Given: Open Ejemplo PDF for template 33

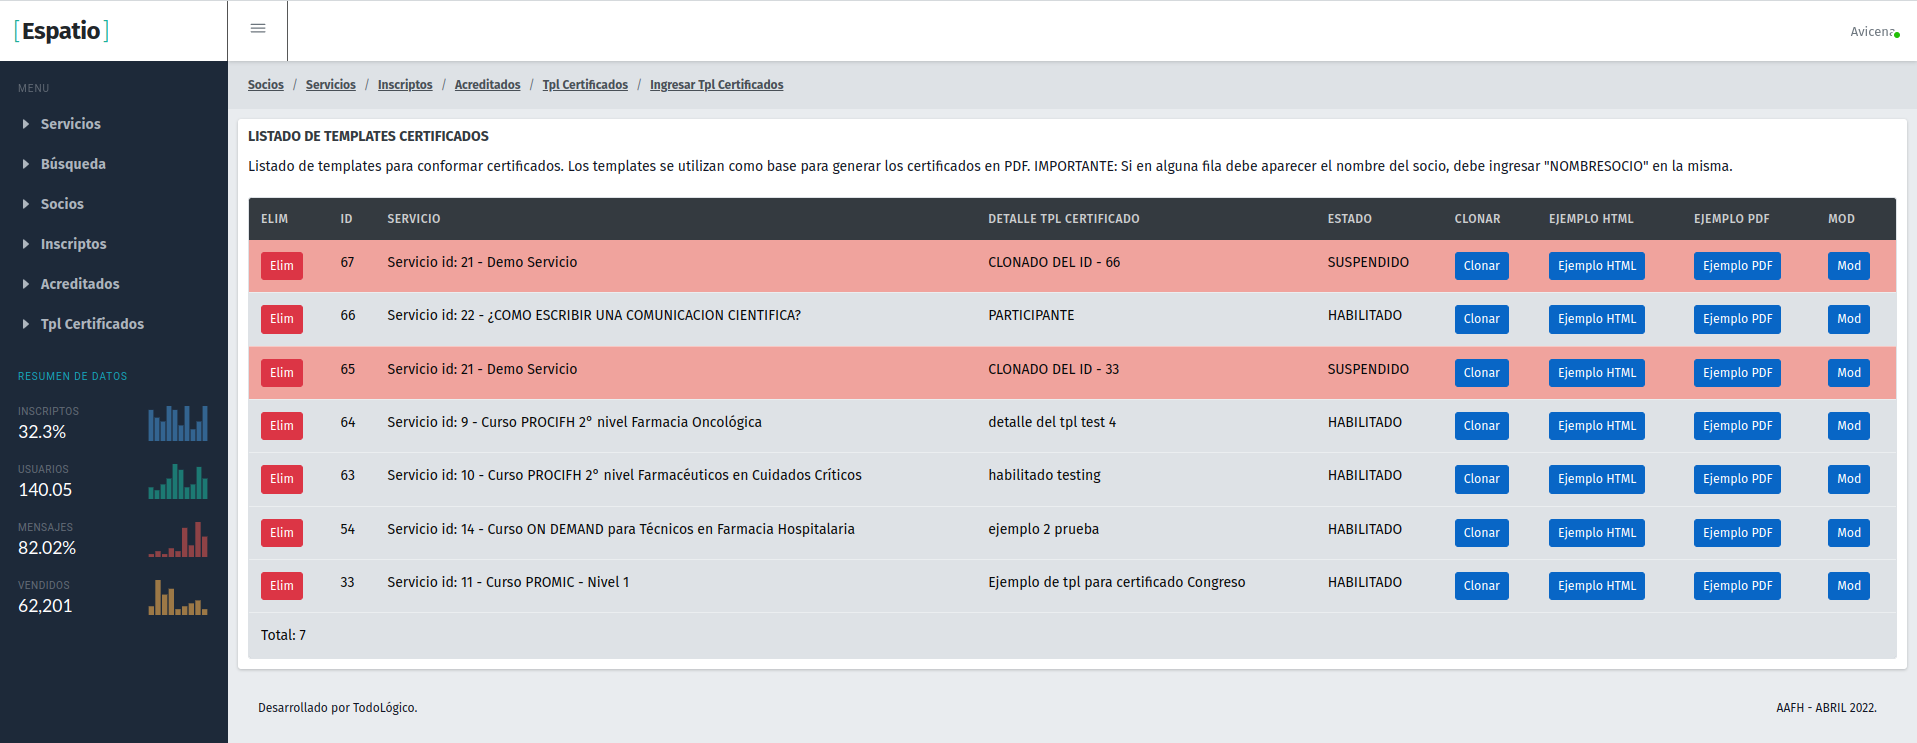Looking at the screenshot, I should (1737, 586).
